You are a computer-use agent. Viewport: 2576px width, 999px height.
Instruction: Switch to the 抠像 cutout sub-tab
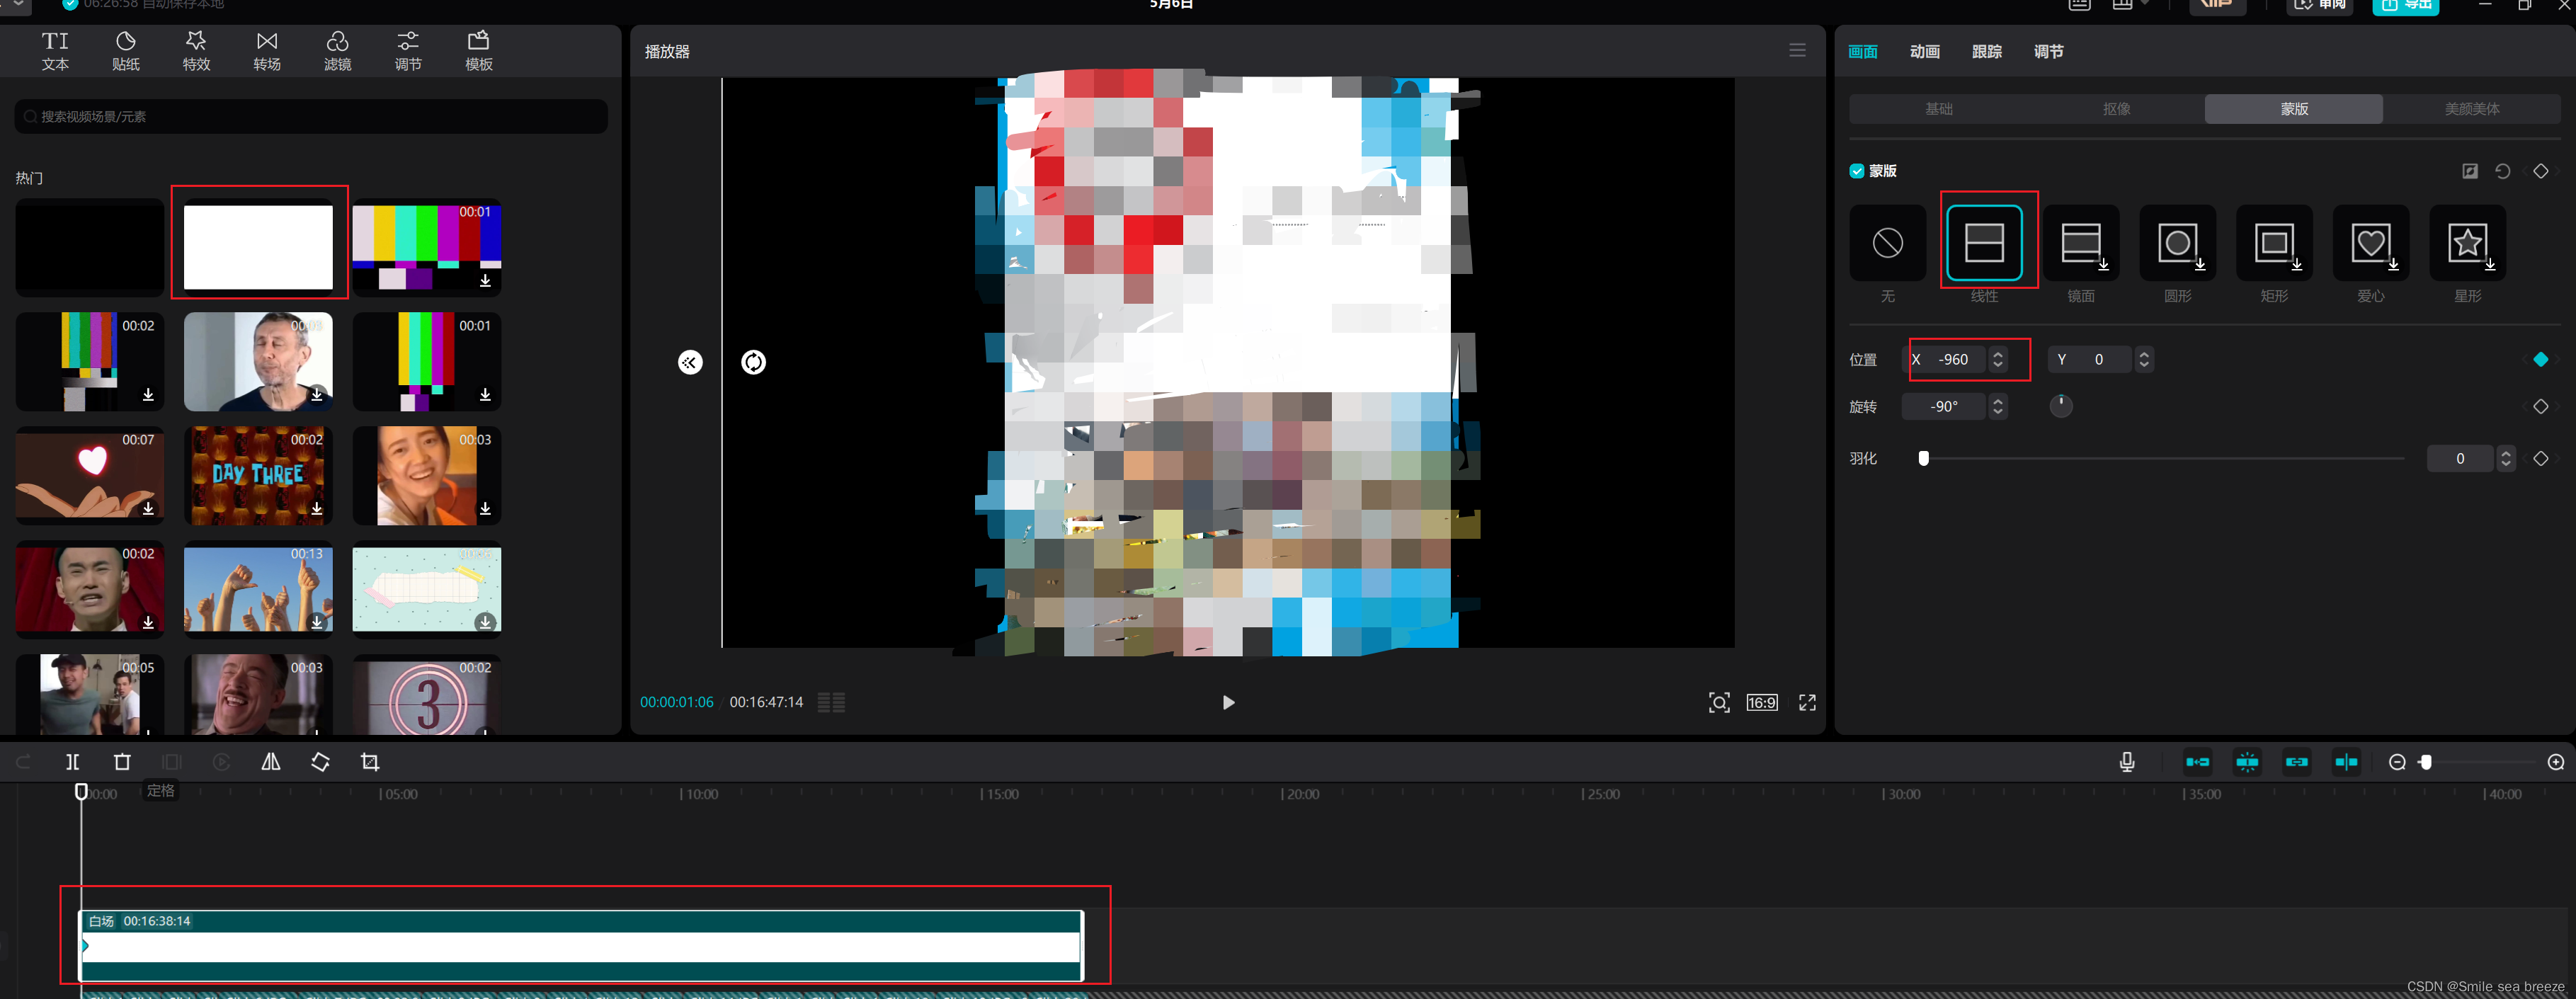pos(2116,109)
